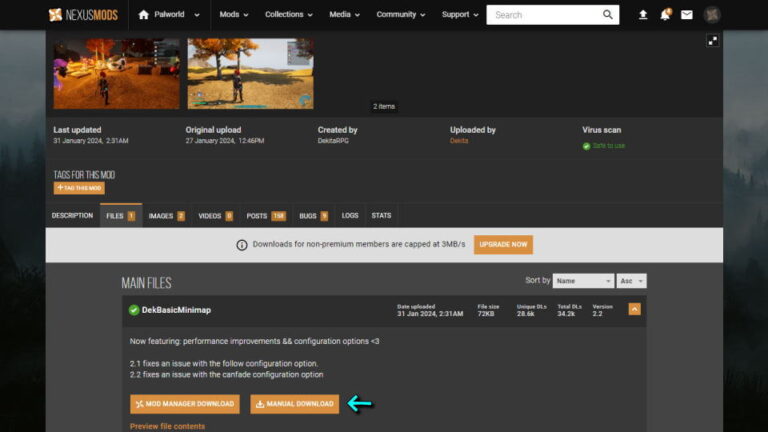768x432 pixels.
Task: Click the search magnifier icon
Action: coord(607,15)
